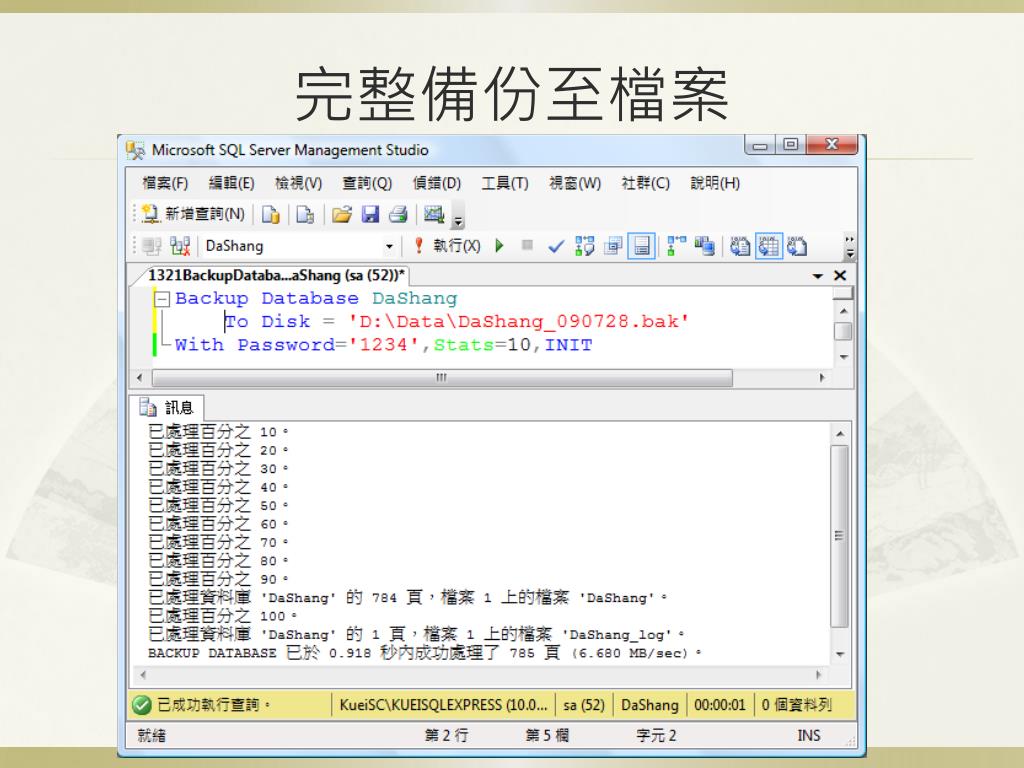This screenshot has height=768, width=1024.
Task: Click editor vertical scroll up arrow
Action: coord(843,311)
